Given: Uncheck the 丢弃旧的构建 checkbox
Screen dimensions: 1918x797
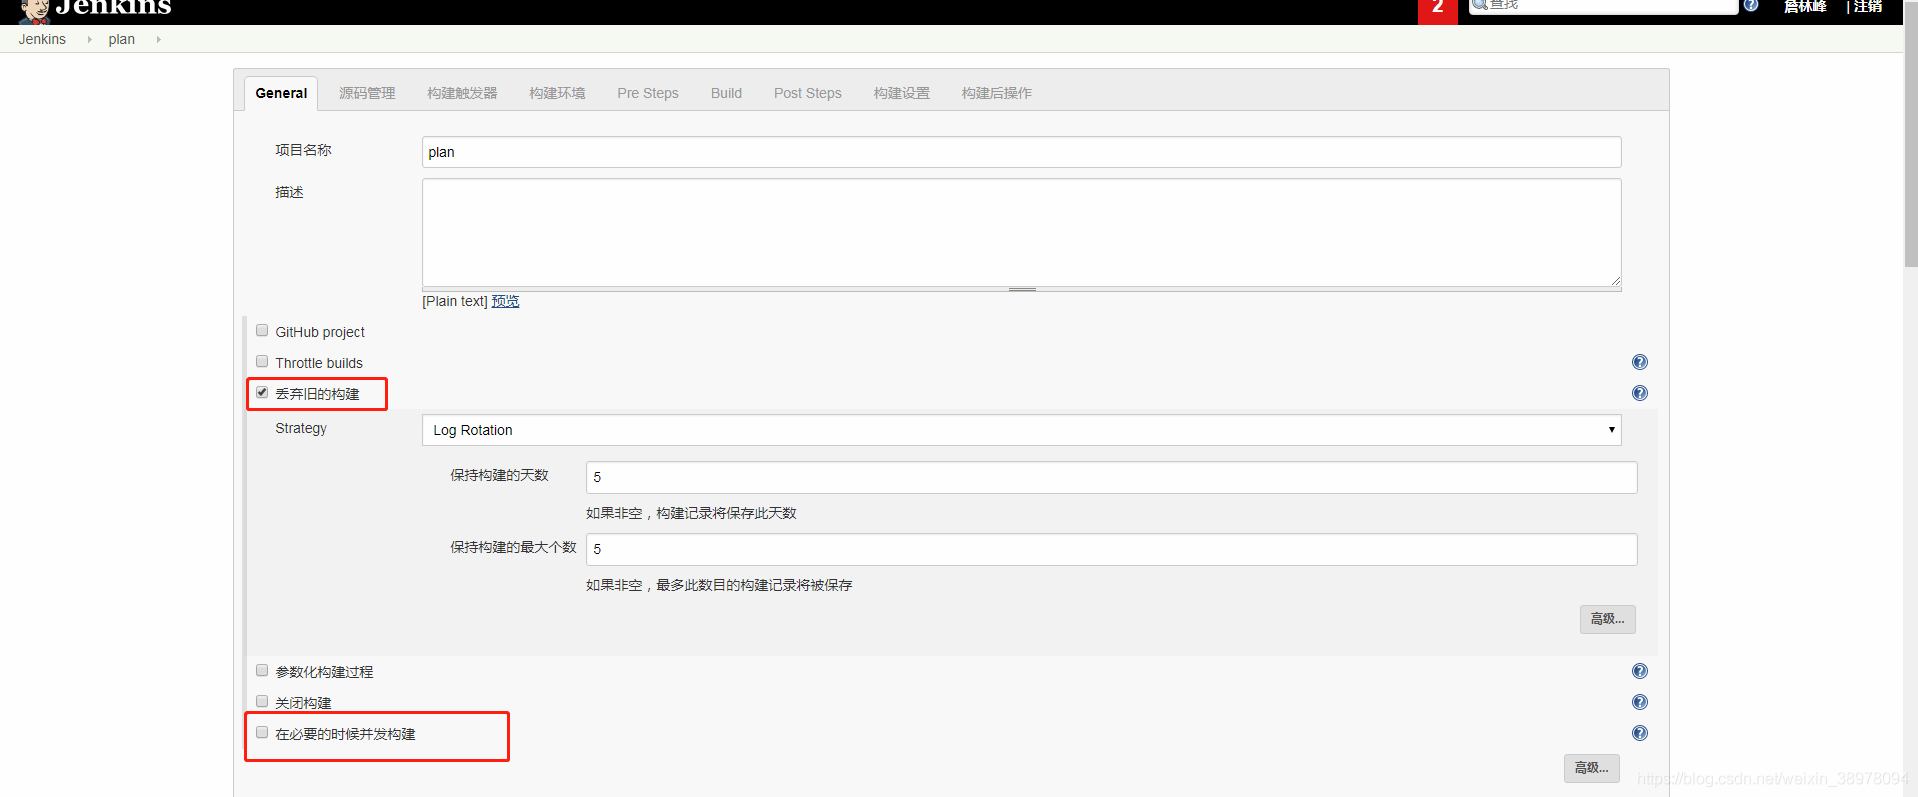Looking at the screenshot, I should click(x=262, y=393).
